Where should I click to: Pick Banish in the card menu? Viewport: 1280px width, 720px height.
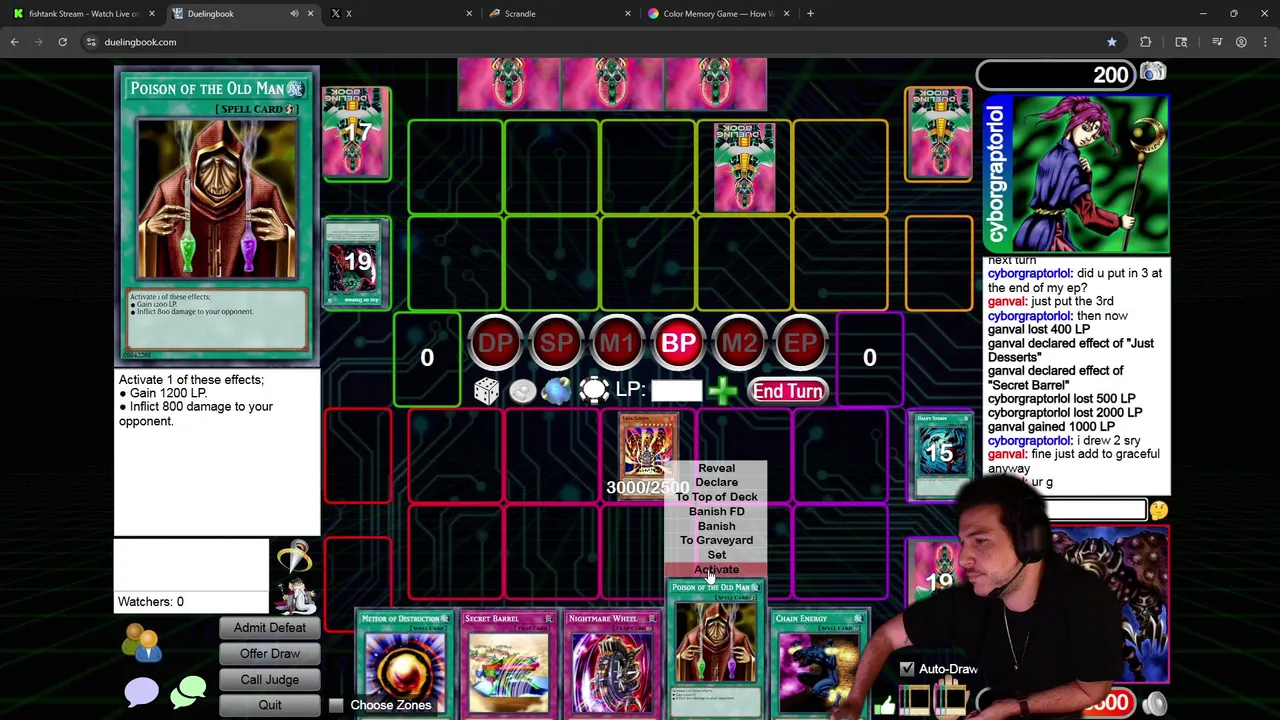pos(716,526)
